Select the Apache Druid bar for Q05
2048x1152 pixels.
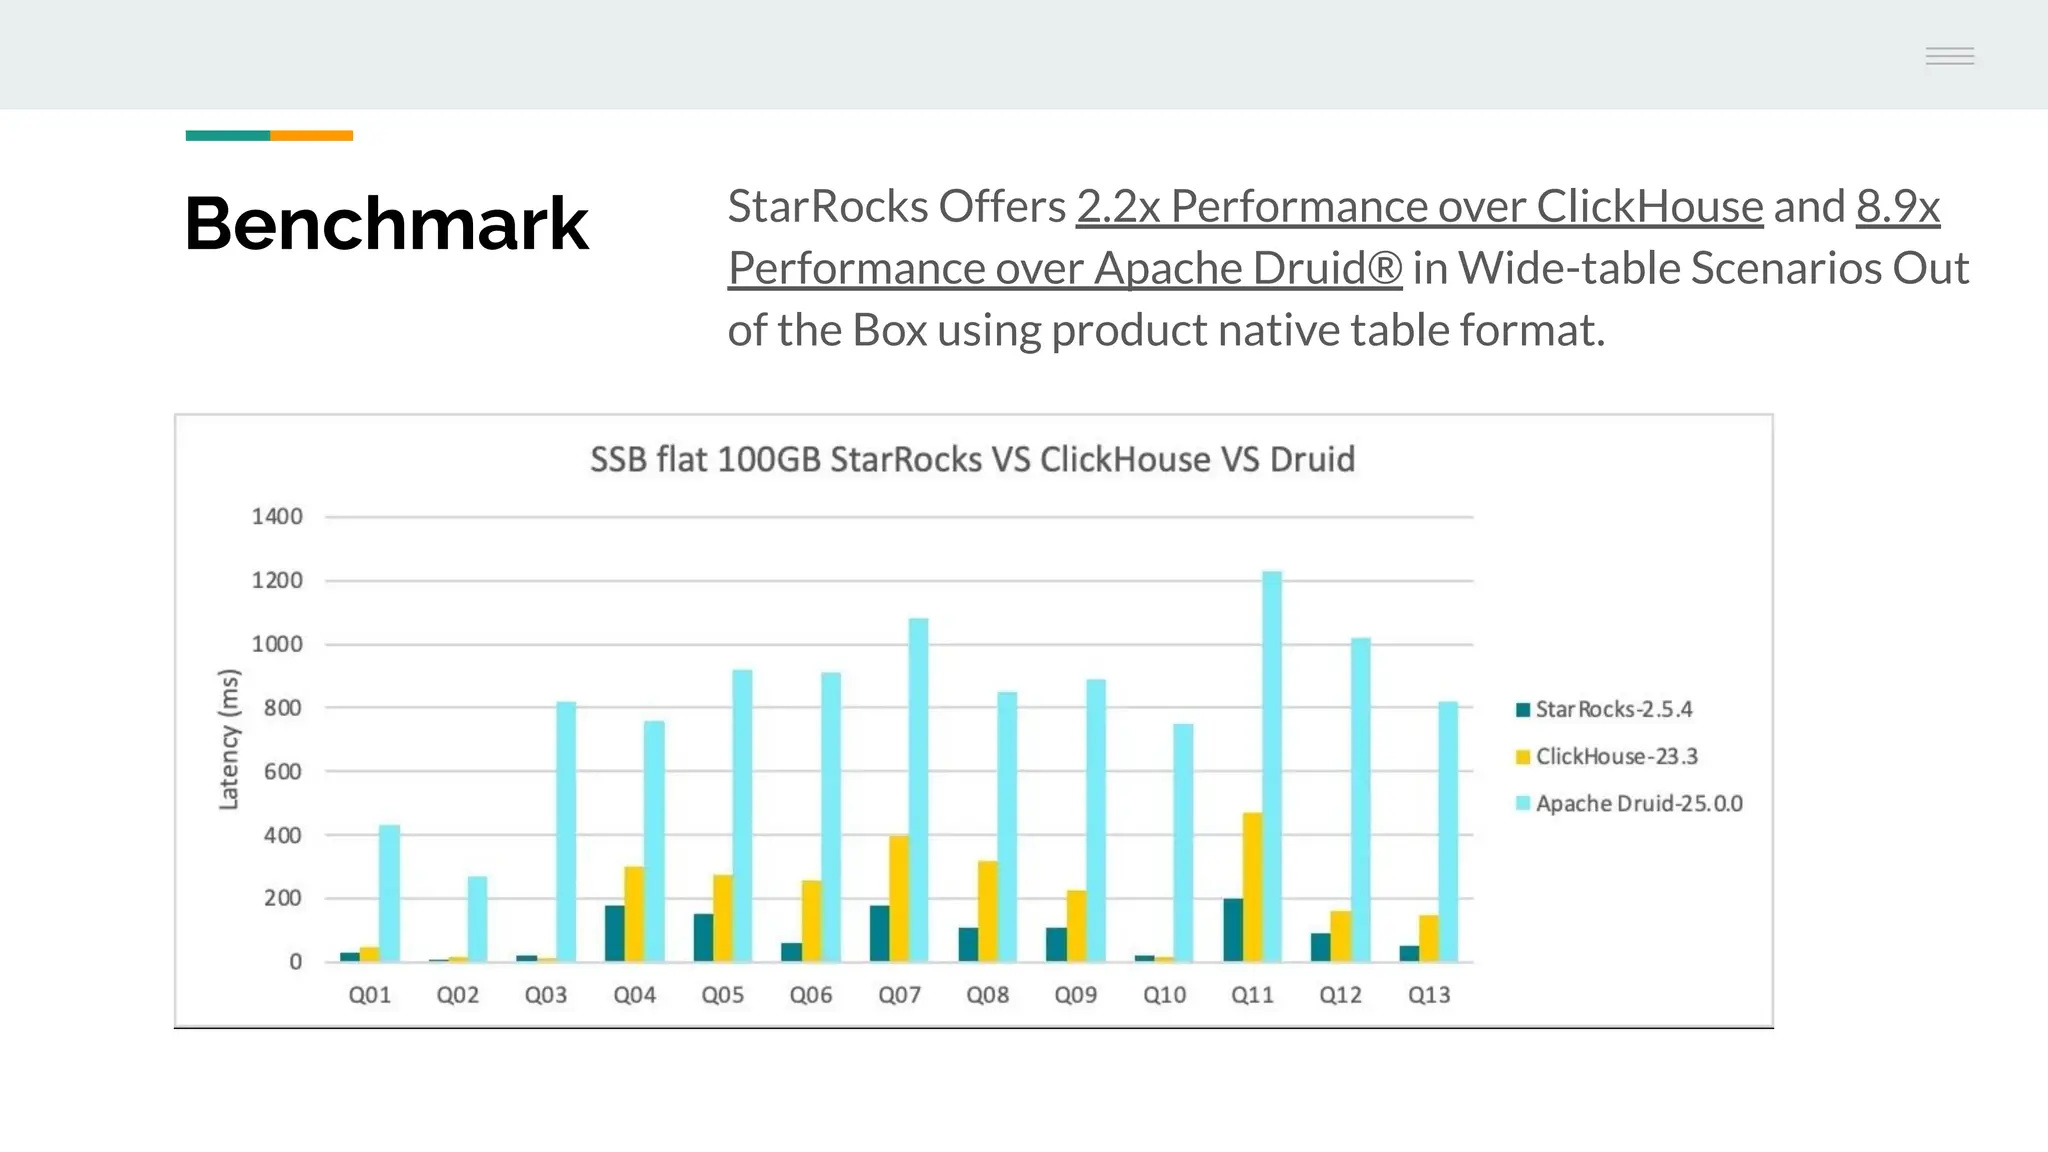[742, 816]
